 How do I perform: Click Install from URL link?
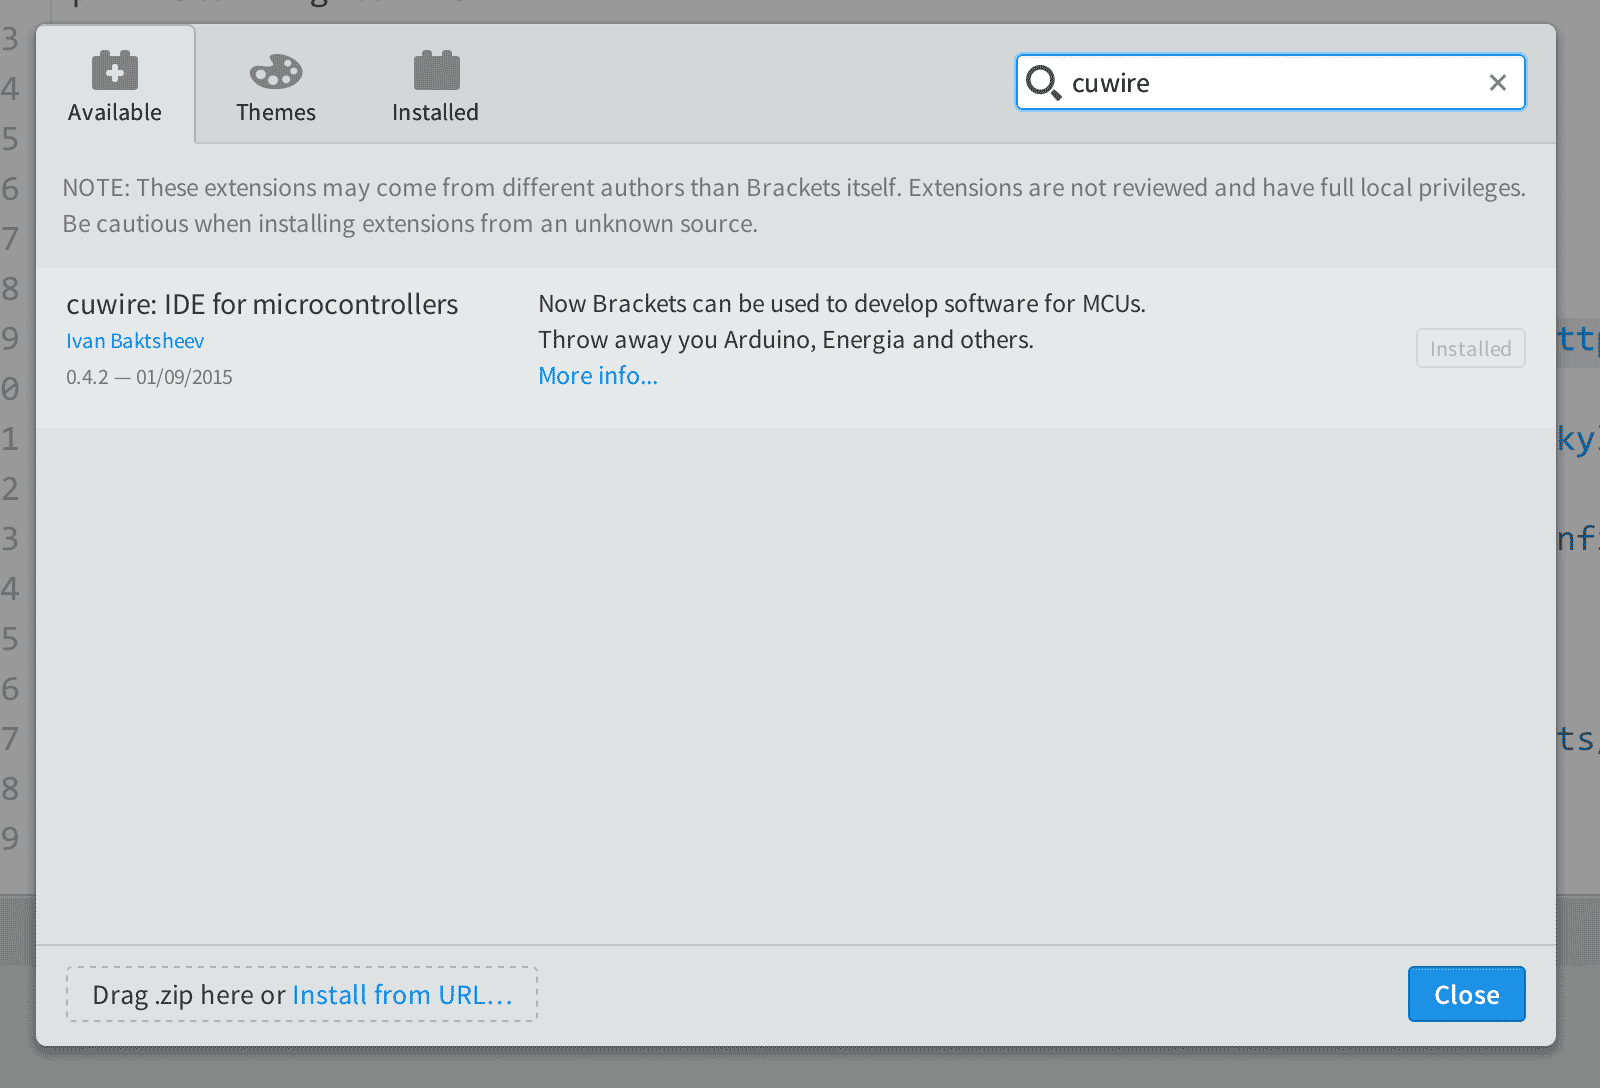tap(402, 995)
